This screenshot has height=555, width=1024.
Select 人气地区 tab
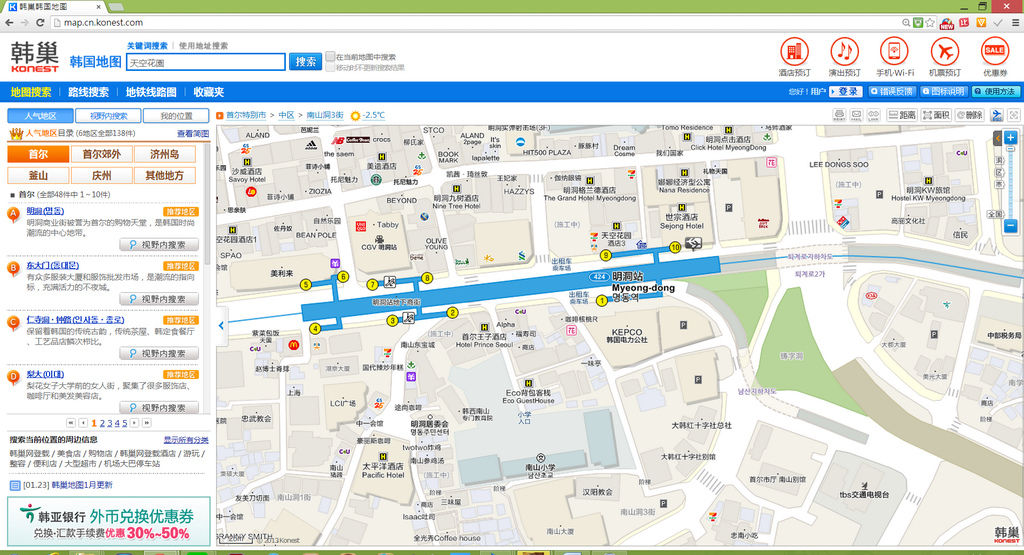40,116
